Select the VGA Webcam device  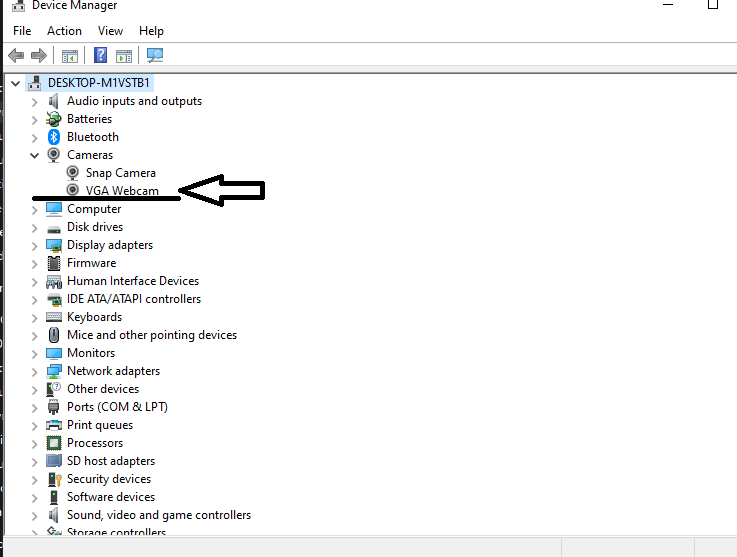pyautogui.click(x=122, y=190)
